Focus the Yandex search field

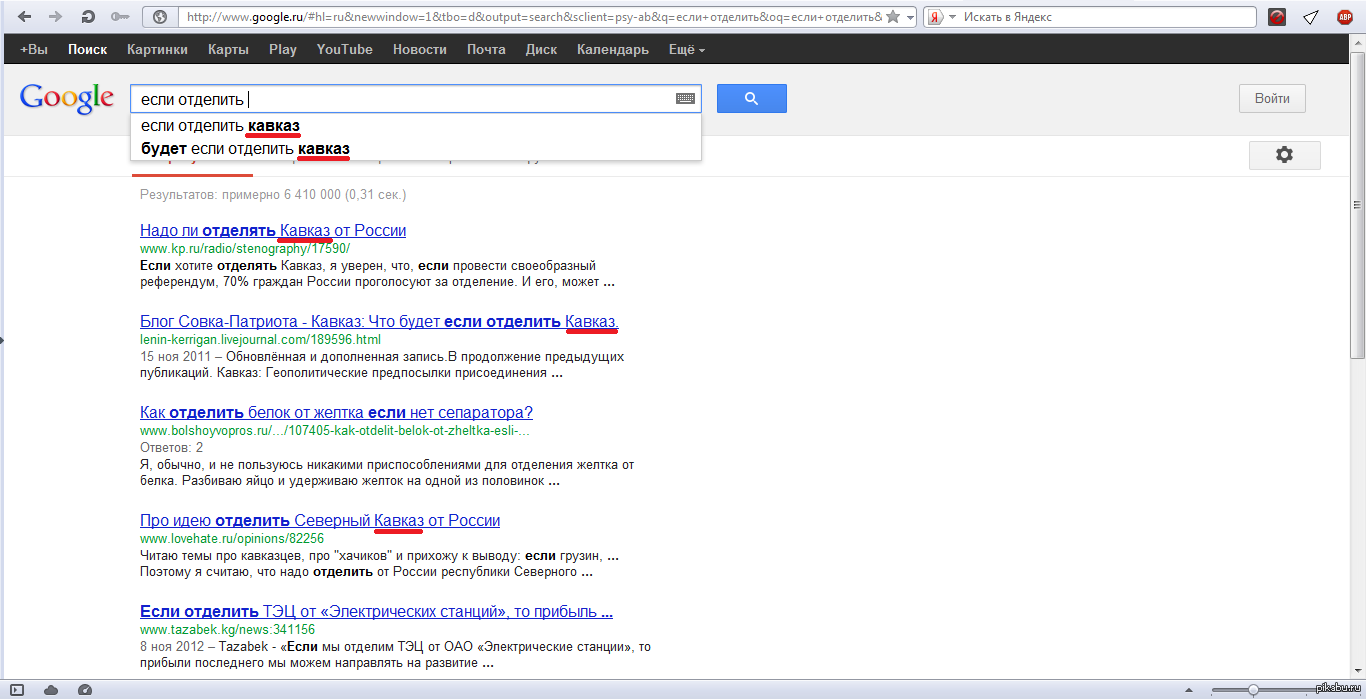(x=1105, y=17)
